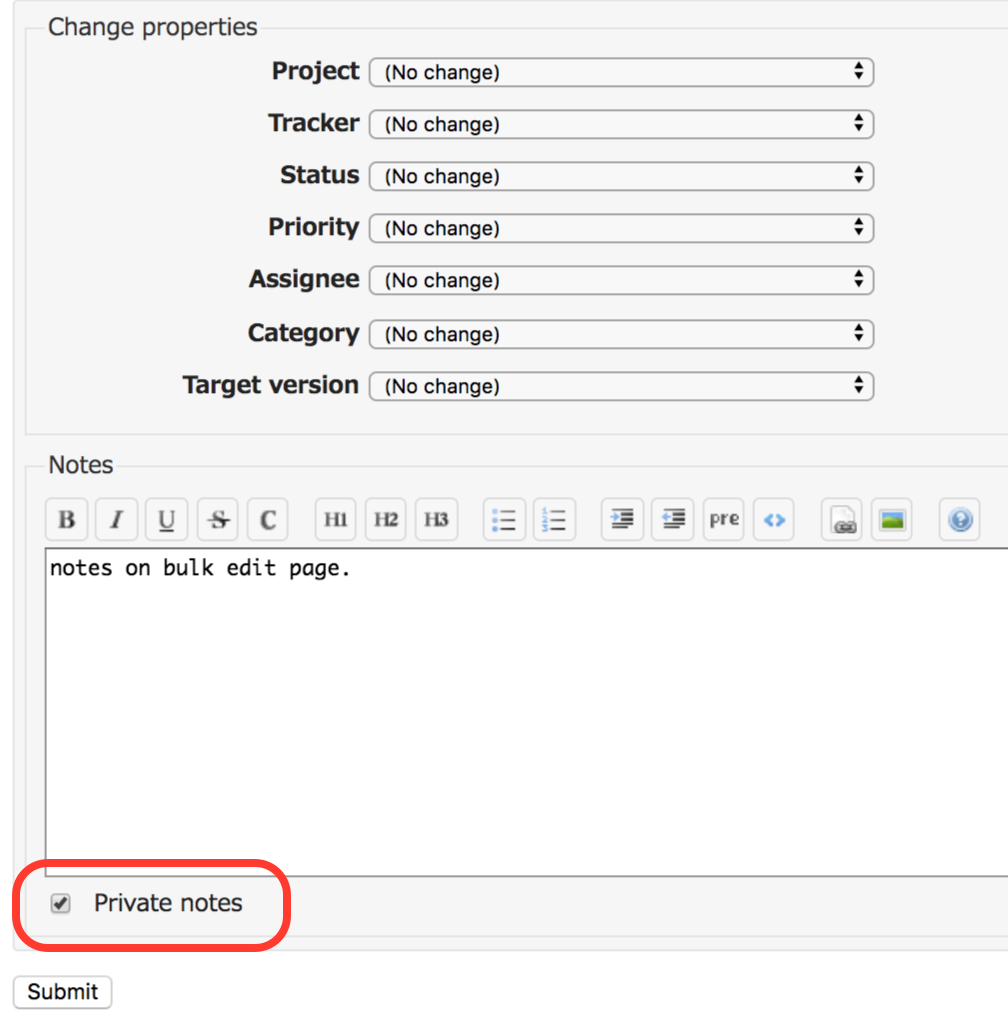Click the Submit button

[63, 991]
